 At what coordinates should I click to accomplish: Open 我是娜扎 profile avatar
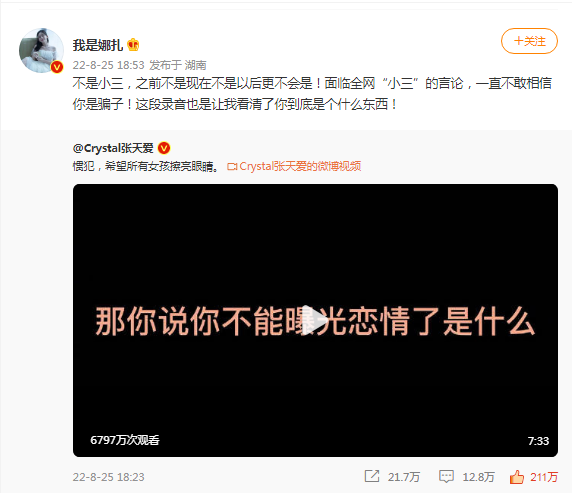click(41, 50)
